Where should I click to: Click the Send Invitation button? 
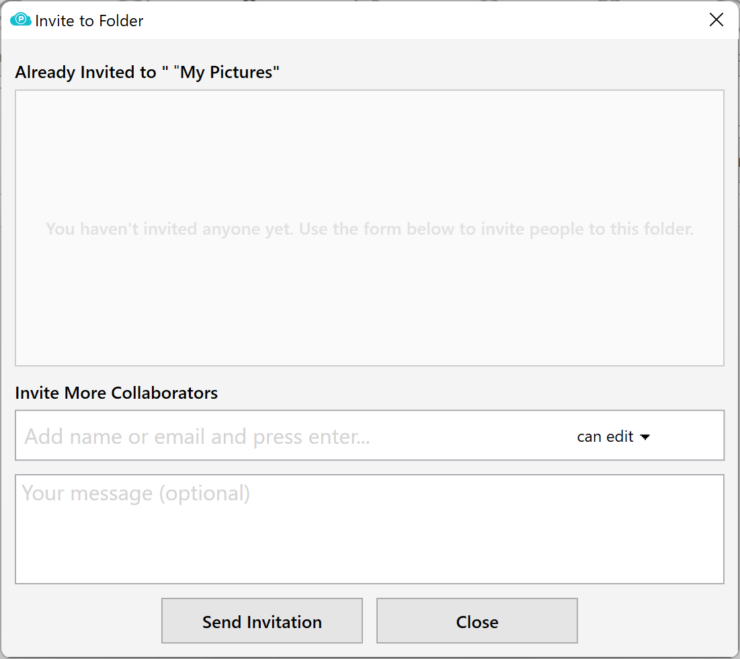pos(262,621)
